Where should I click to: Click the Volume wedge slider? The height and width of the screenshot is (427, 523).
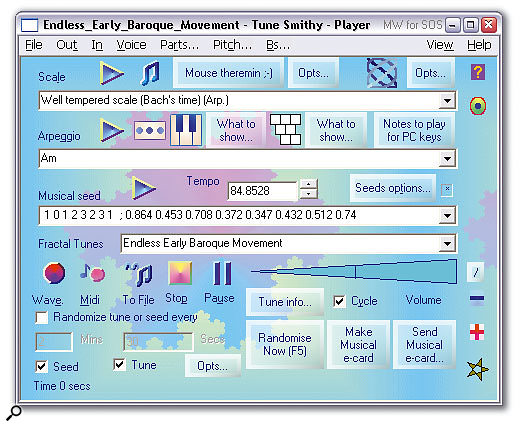click(354, 272)
